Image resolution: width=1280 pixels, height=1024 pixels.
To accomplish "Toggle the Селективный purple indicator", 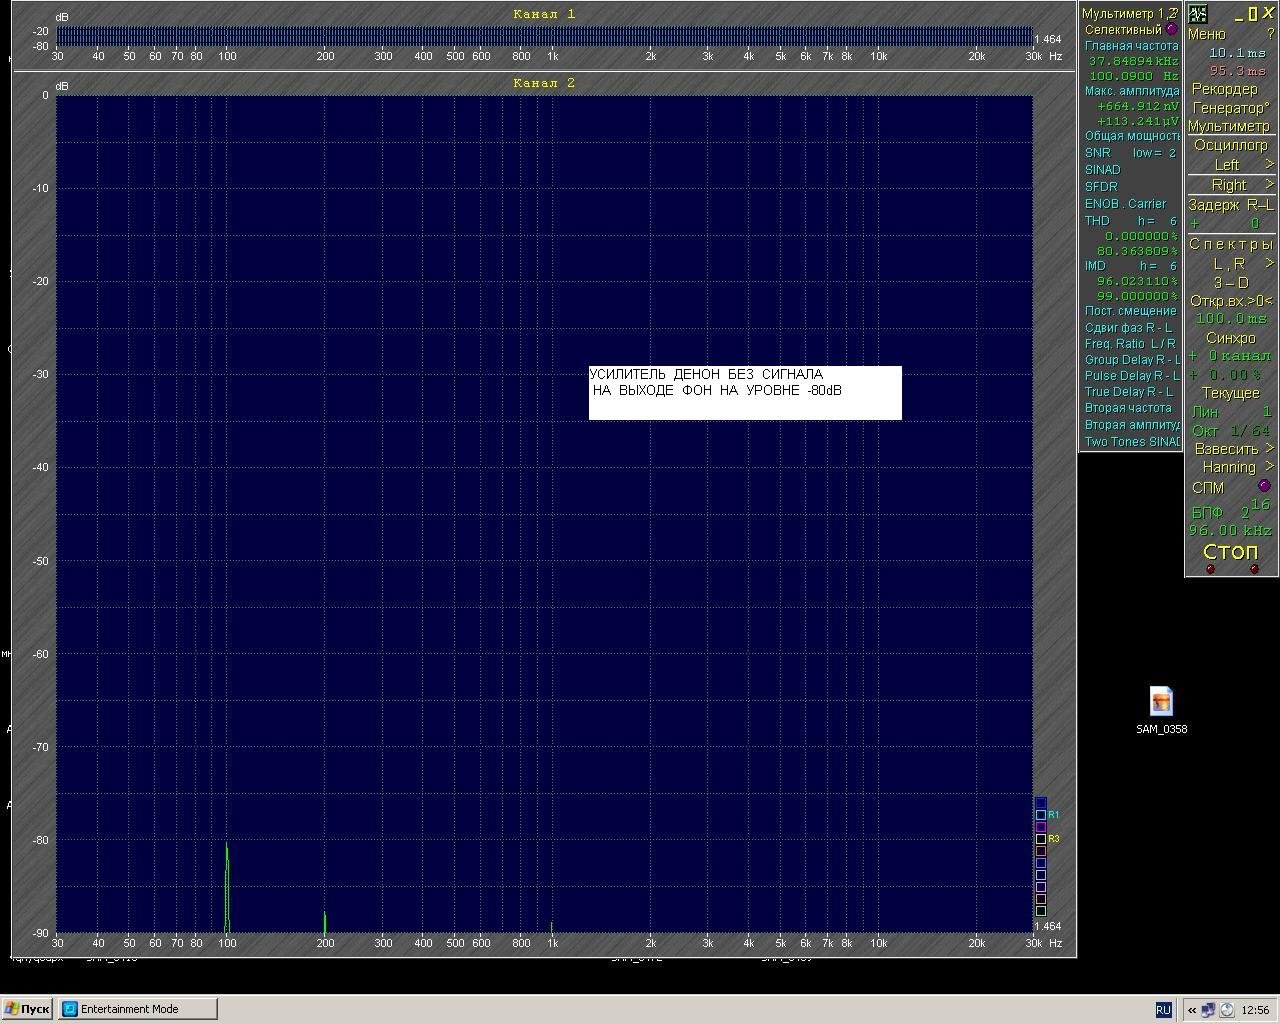I will point(1172,30).
